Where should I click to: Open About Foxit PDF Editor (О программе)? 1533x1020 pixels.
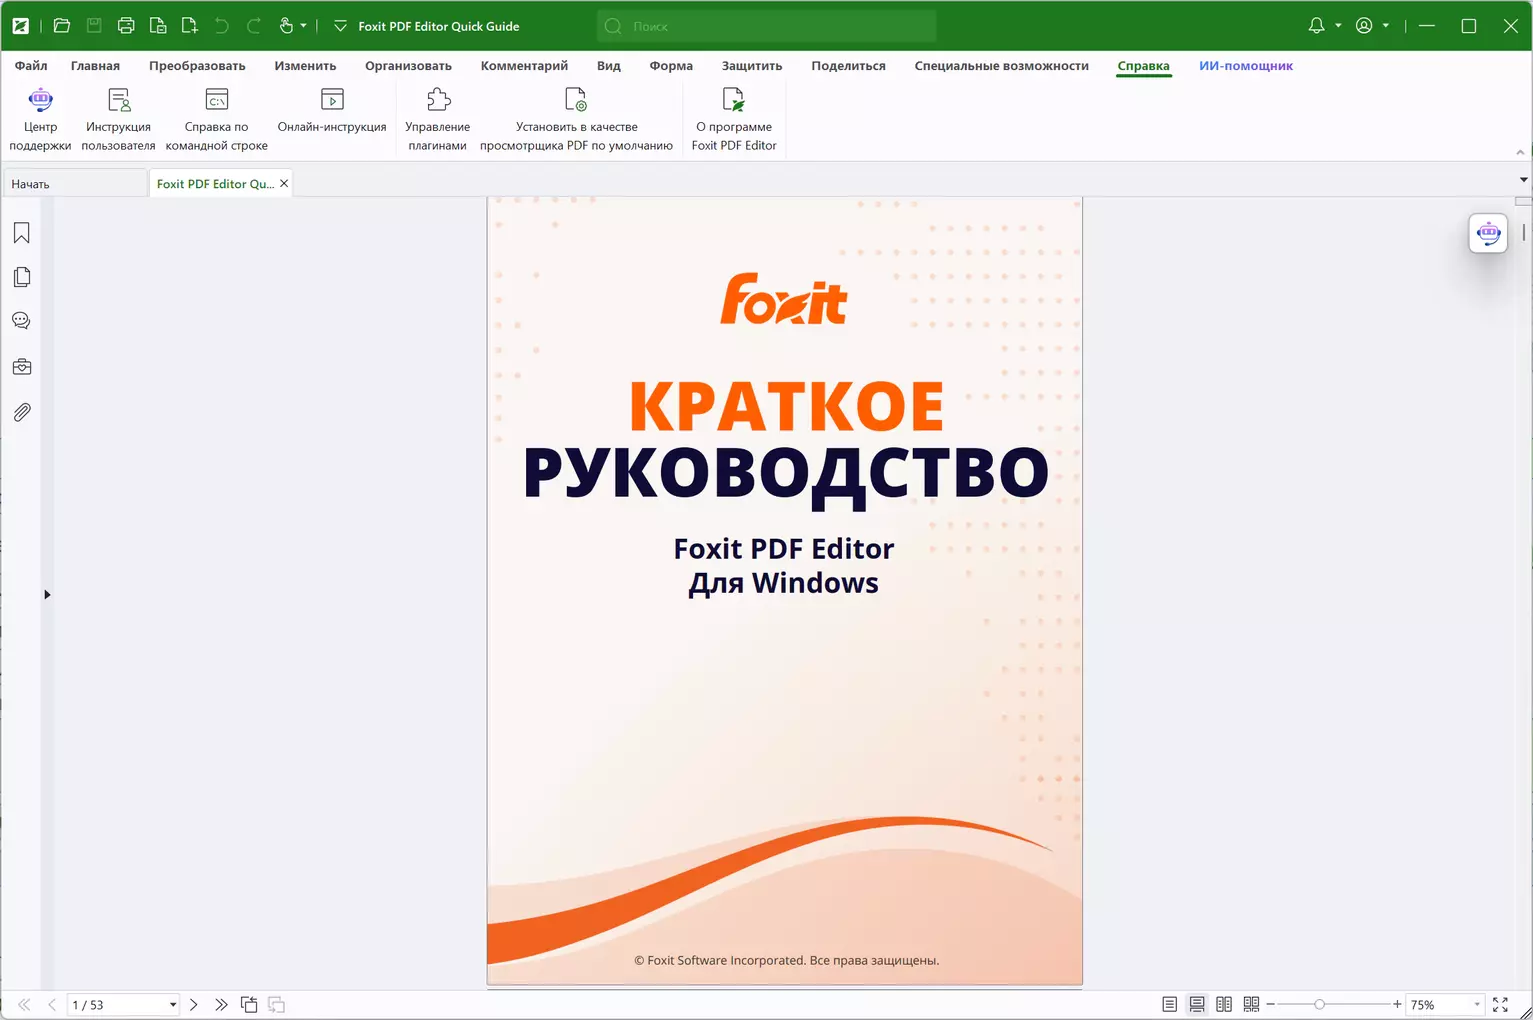point(734,119)
